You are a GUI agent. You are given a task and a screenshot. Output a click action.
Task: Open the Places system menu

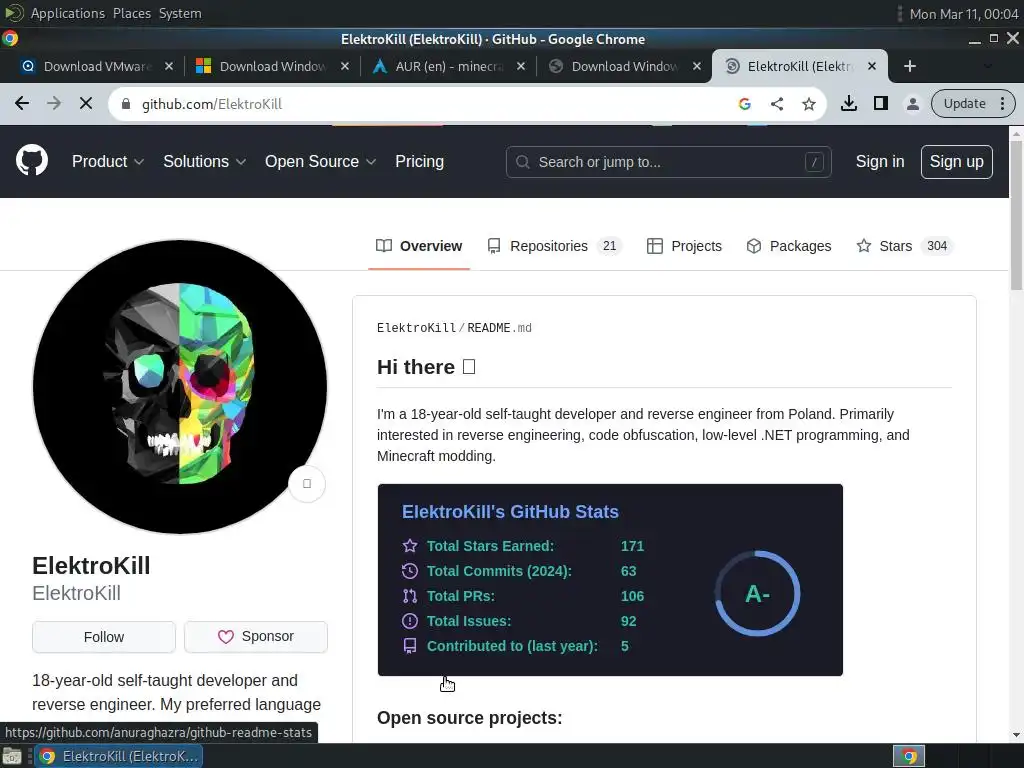[131, 13]
